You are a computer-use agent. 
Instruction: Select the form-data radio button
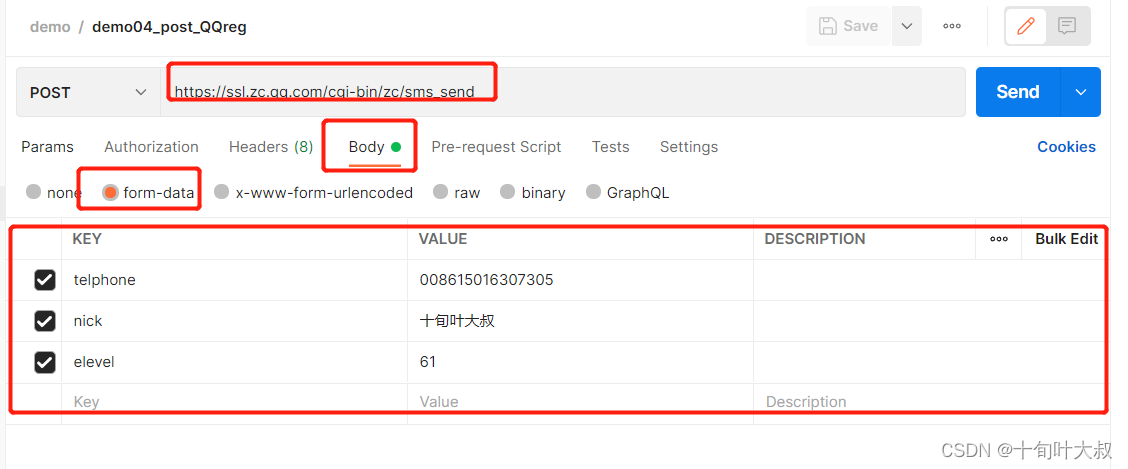click(110, 192)
